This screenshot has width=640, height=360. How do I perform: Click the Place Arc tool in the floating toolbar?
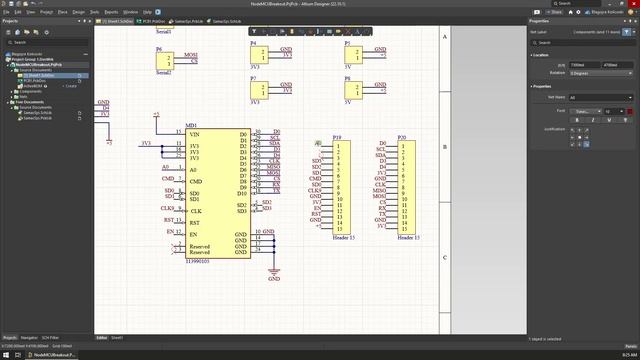point(367,31)
